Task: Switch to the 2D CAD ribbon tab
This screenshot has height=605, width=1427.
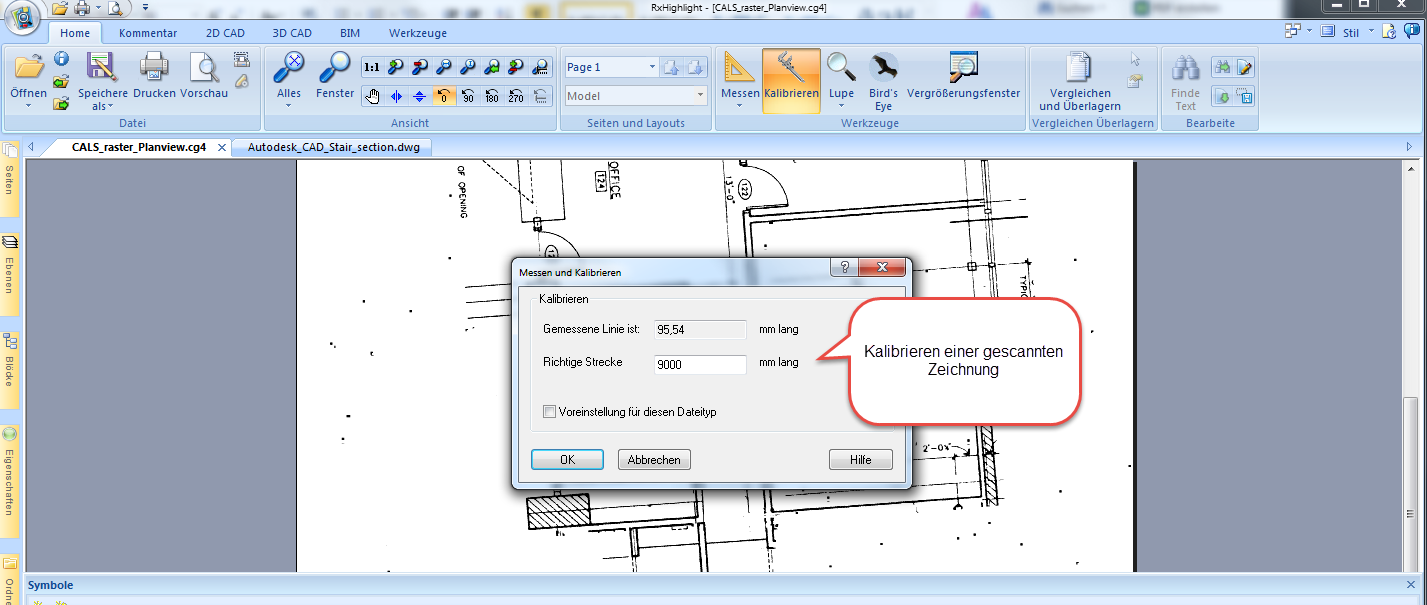Action: (225, 33)
